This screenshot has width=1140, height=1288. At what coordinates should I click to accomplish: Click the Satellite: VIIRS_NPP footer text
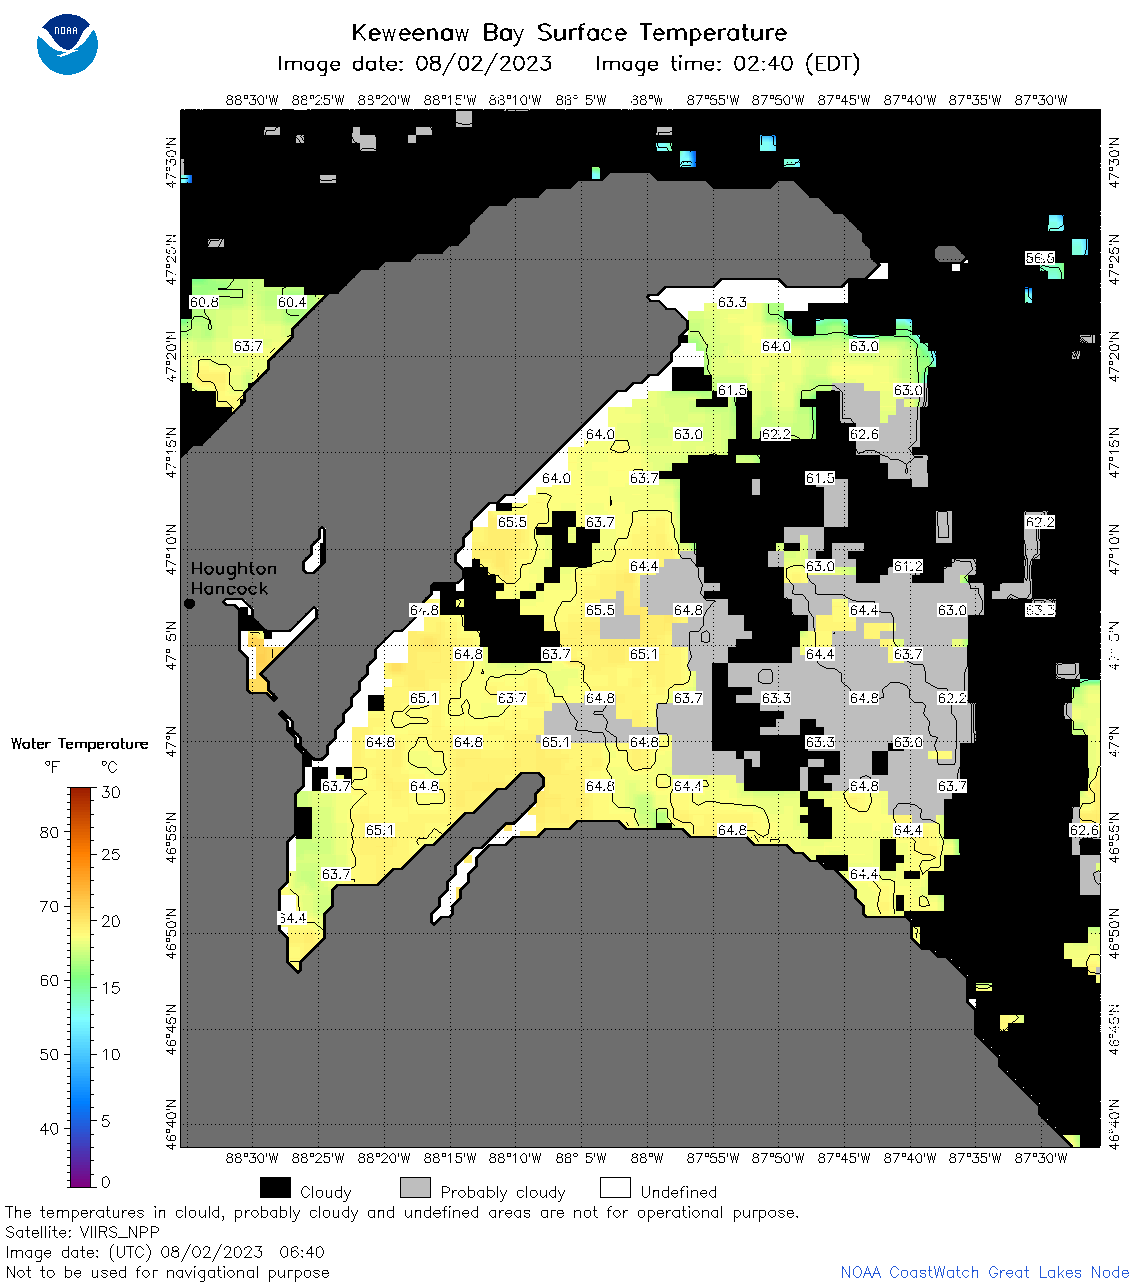pos(81,1232)
